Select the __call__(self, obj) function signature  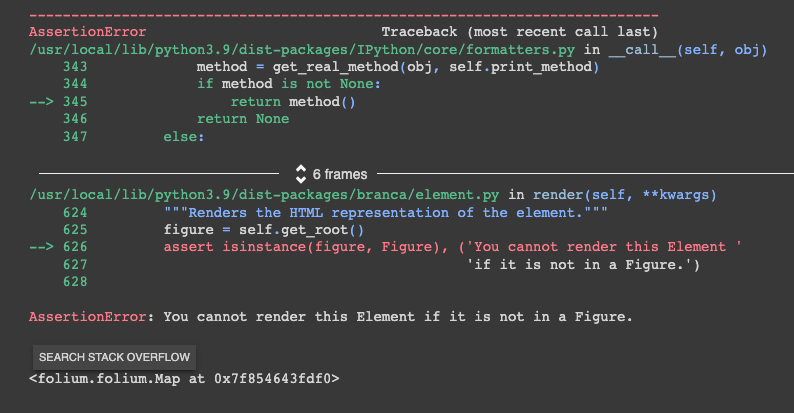[688, 50]
